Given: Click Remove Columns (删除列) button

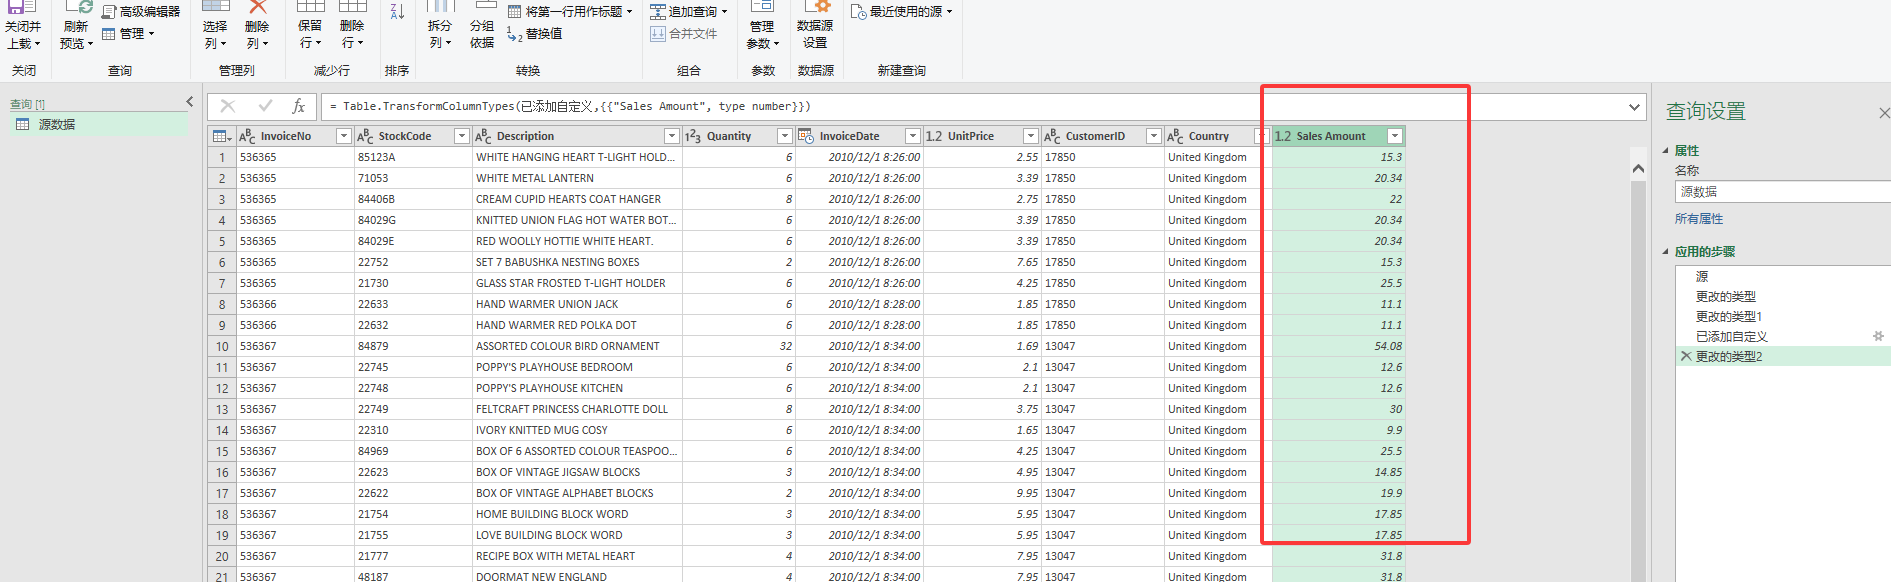Looking at the screenshot, I should tap(257, 27).
